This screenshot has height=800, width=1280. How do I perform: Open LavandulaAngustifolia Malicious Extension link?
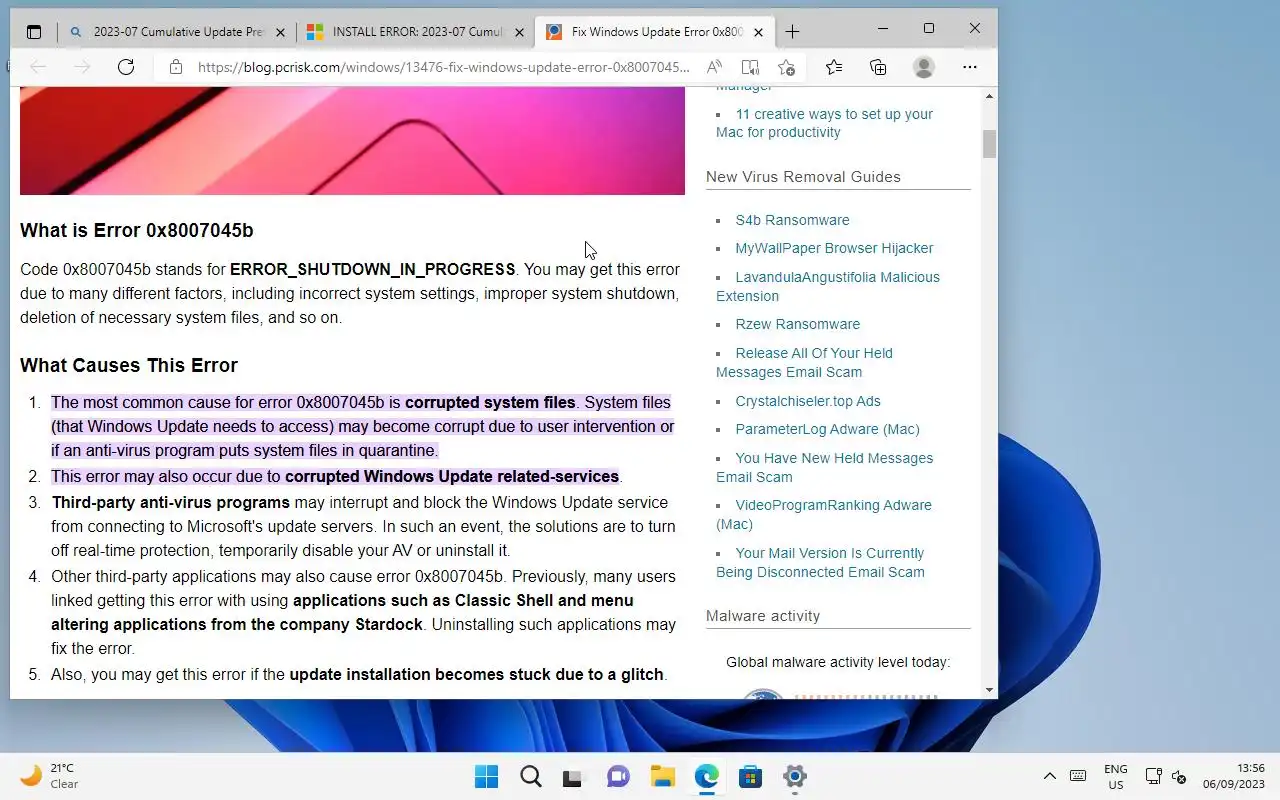coord(828,286)
